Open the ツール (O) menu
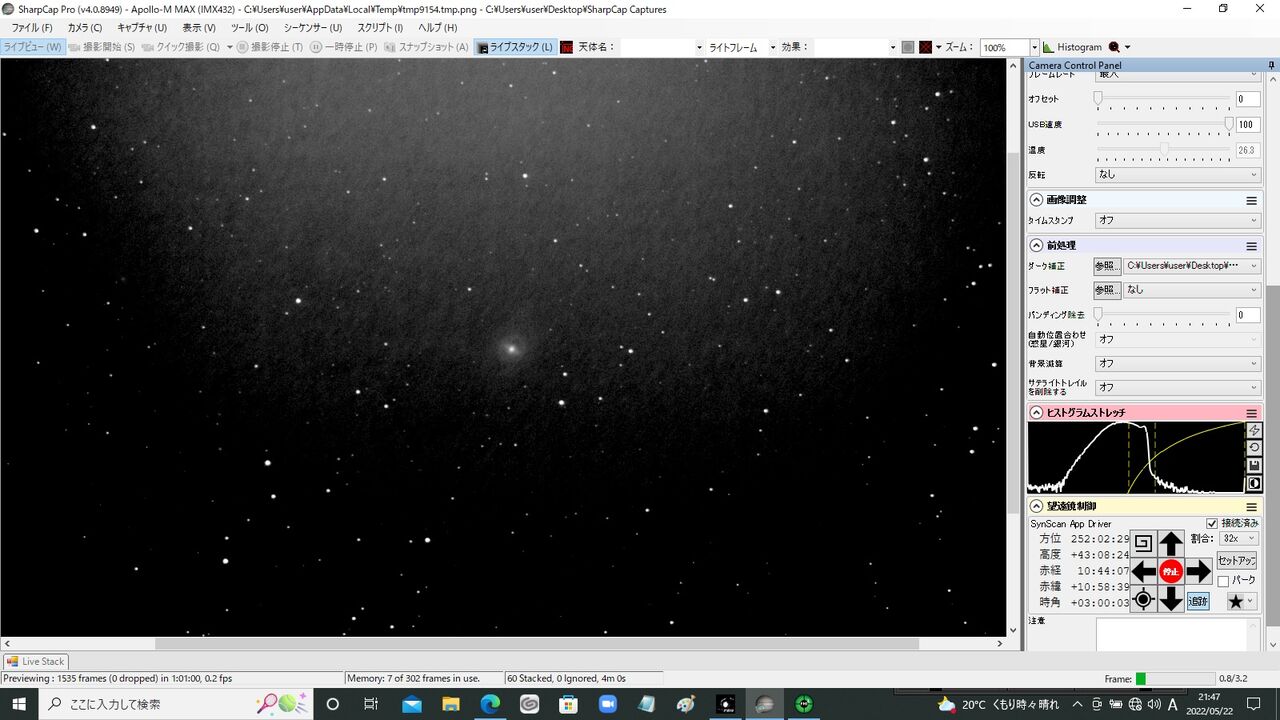1280x720 pixels. 249,28
